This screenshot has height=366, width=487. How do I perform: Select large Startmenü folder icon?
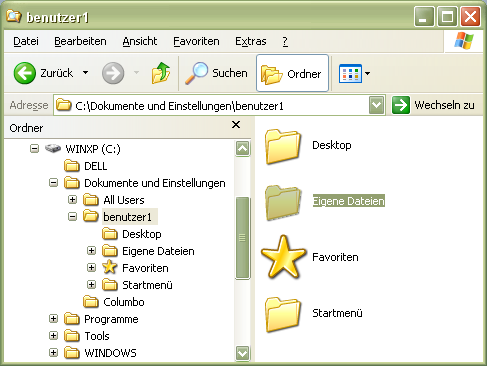(x=283, y=314)
